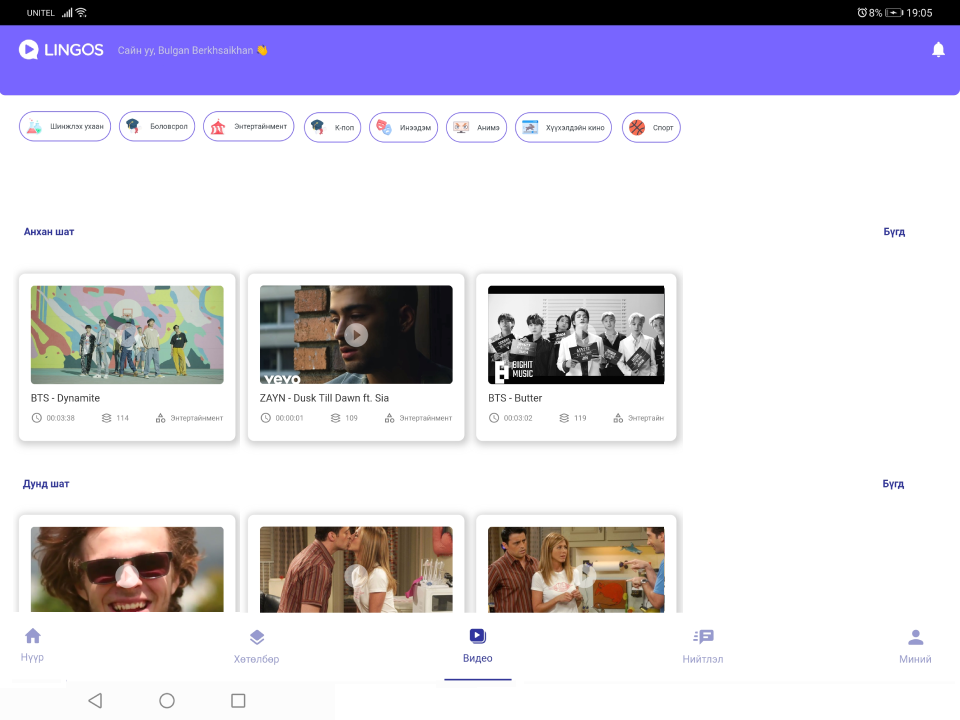The width and height of the screenshot is (960, 720).
Task: Select the Шинжлэх ухаан category chip
Action: [65, 126]
